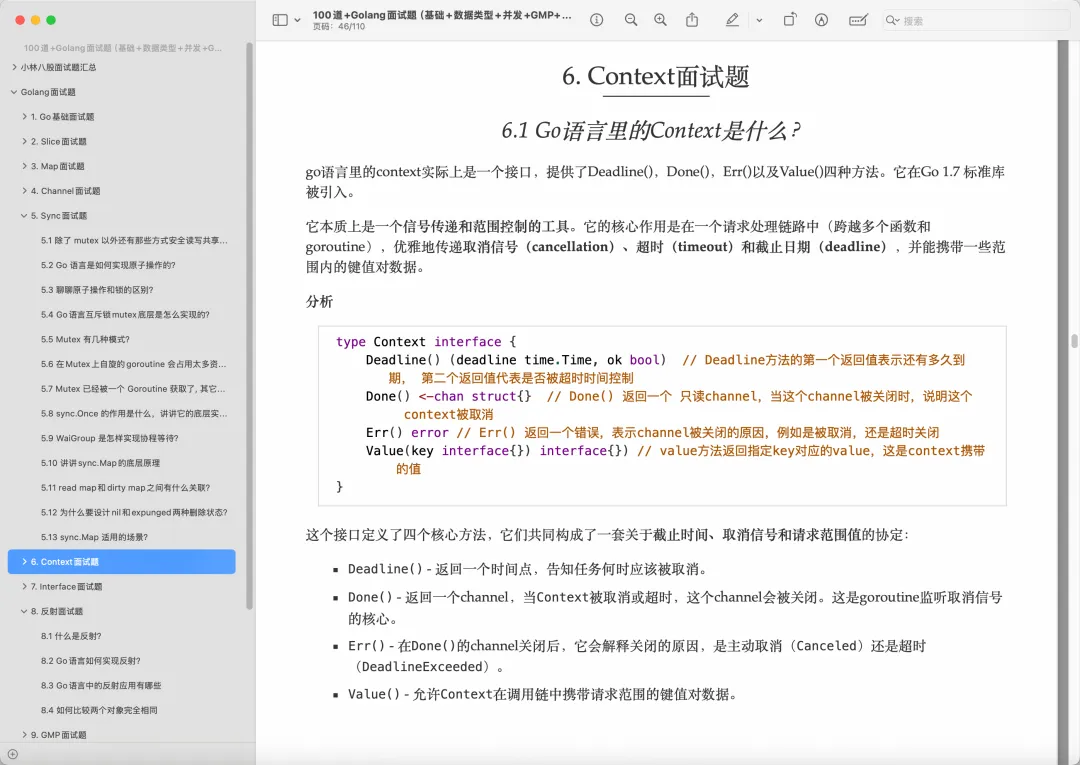This screenshot has width=1080, height=765.
Task: Select outline entry 5.5 Mutex 有几种模式?
Action: [x=85, y=339]
